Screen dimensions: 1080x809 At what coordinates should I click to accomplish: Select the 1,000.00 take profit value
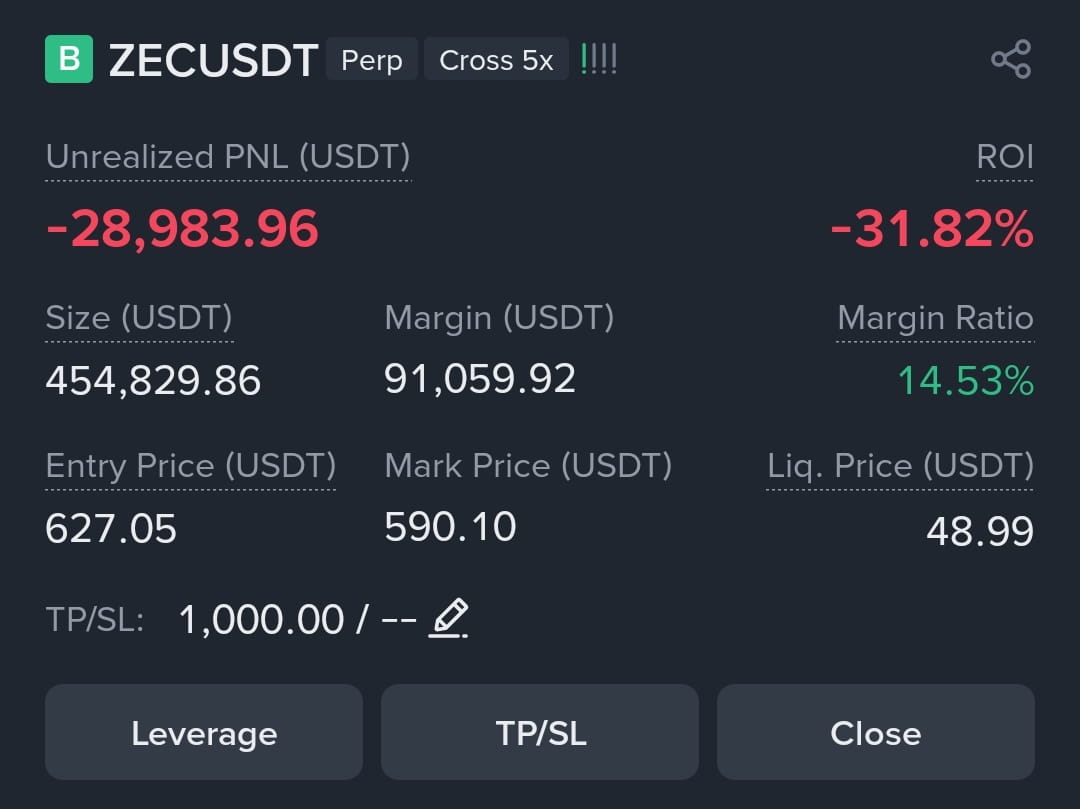coord(261,620)
